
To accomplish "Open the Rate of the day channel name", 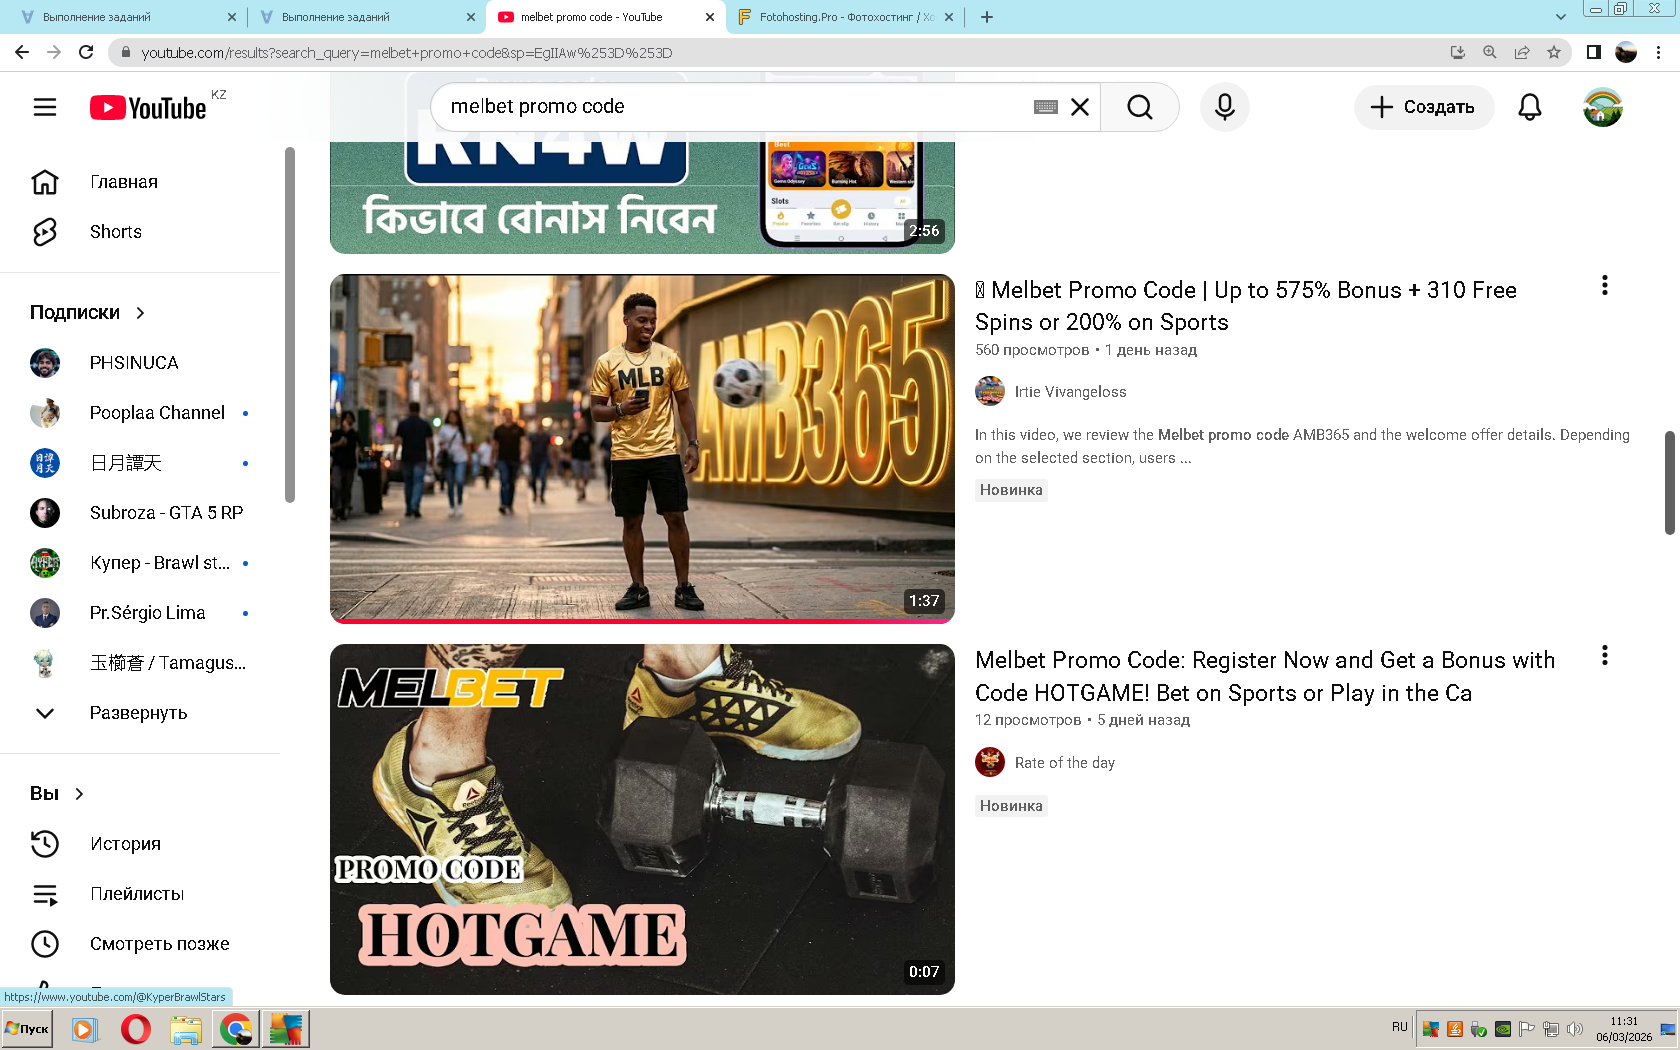I will (1064, 763).
